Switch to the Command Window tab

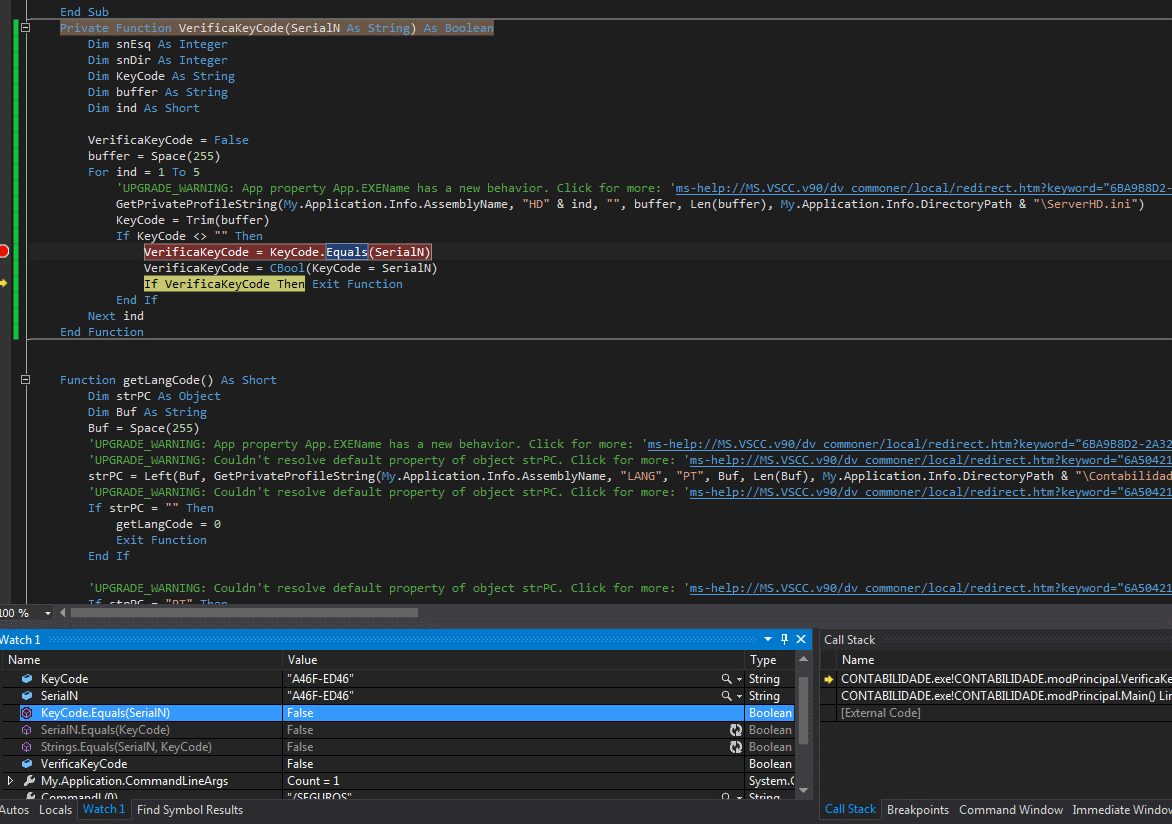(x=1010, y=810)
